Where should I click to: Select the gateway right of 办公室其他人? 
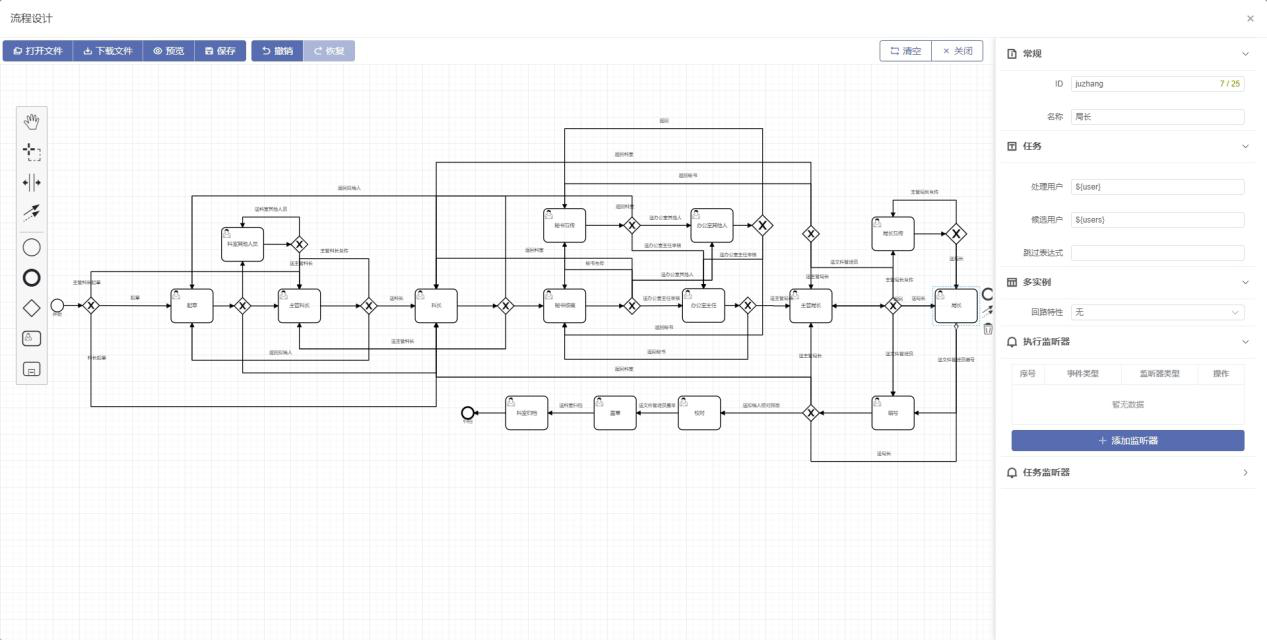pyautogui.click(x=763, y=225)
